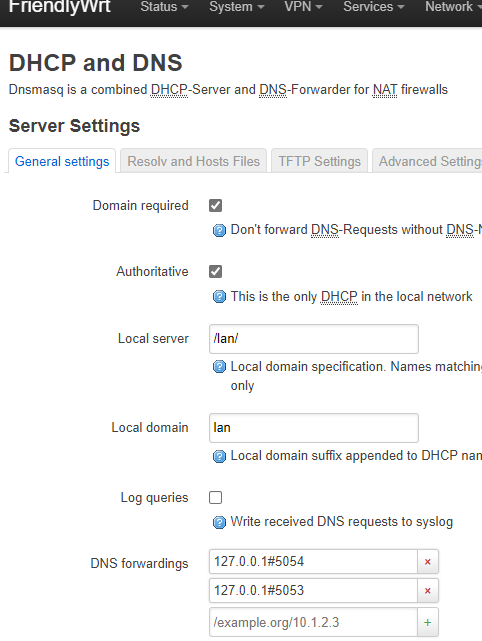Open the Status dropdown menu

coord(164,7)
